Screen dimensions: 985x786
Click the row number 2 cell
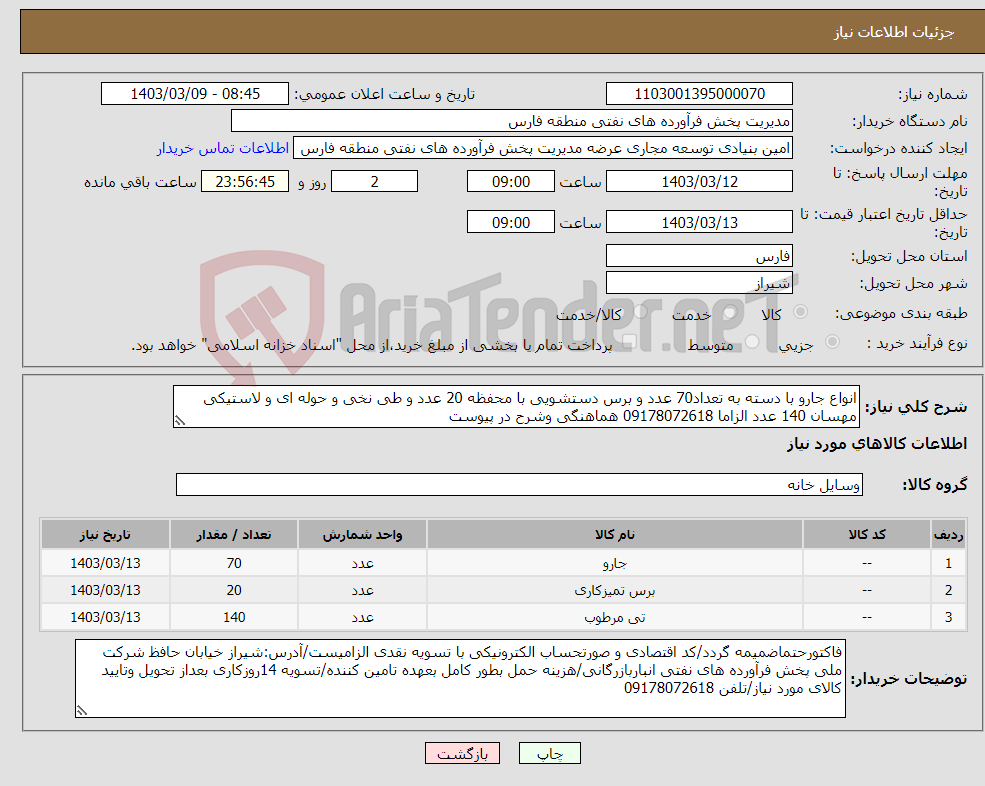(x=949, y=590)
